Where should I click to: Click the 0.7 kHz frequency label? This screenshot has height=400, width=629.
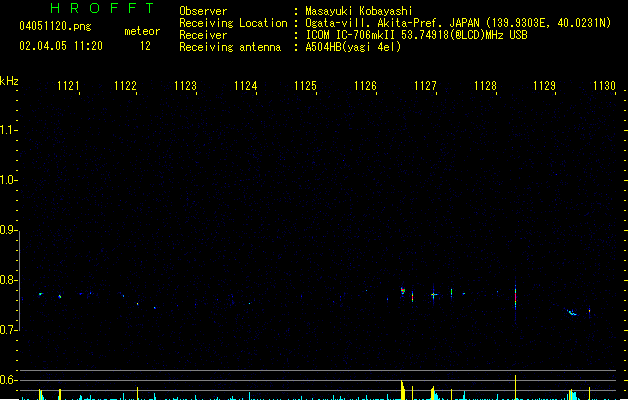(x=8, y=330)
